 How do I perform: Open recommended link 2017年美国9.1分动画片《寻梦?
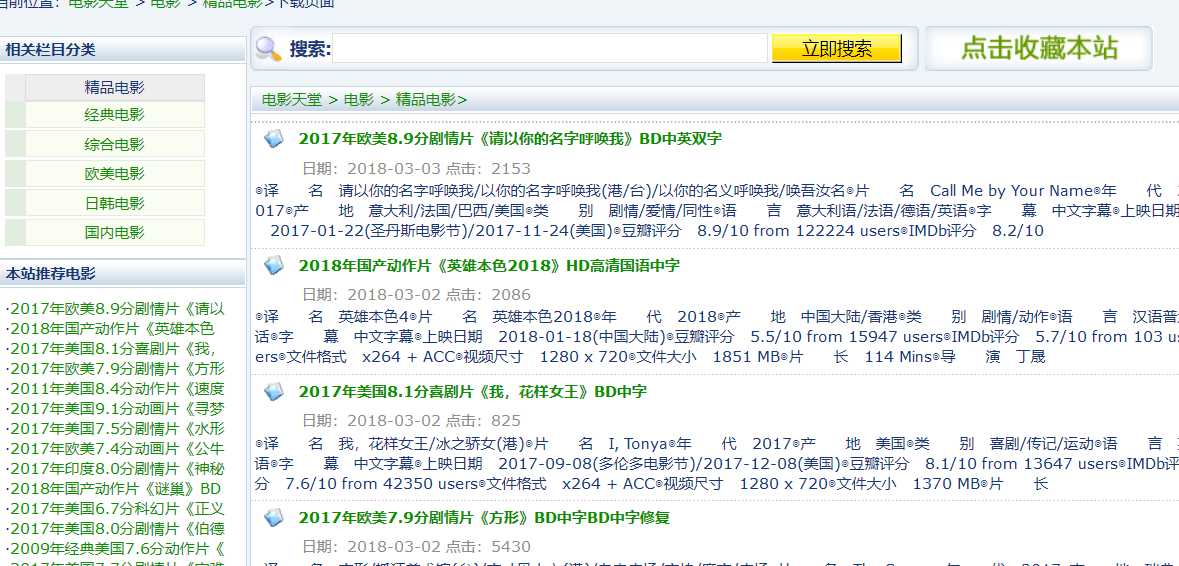[116, 409]
